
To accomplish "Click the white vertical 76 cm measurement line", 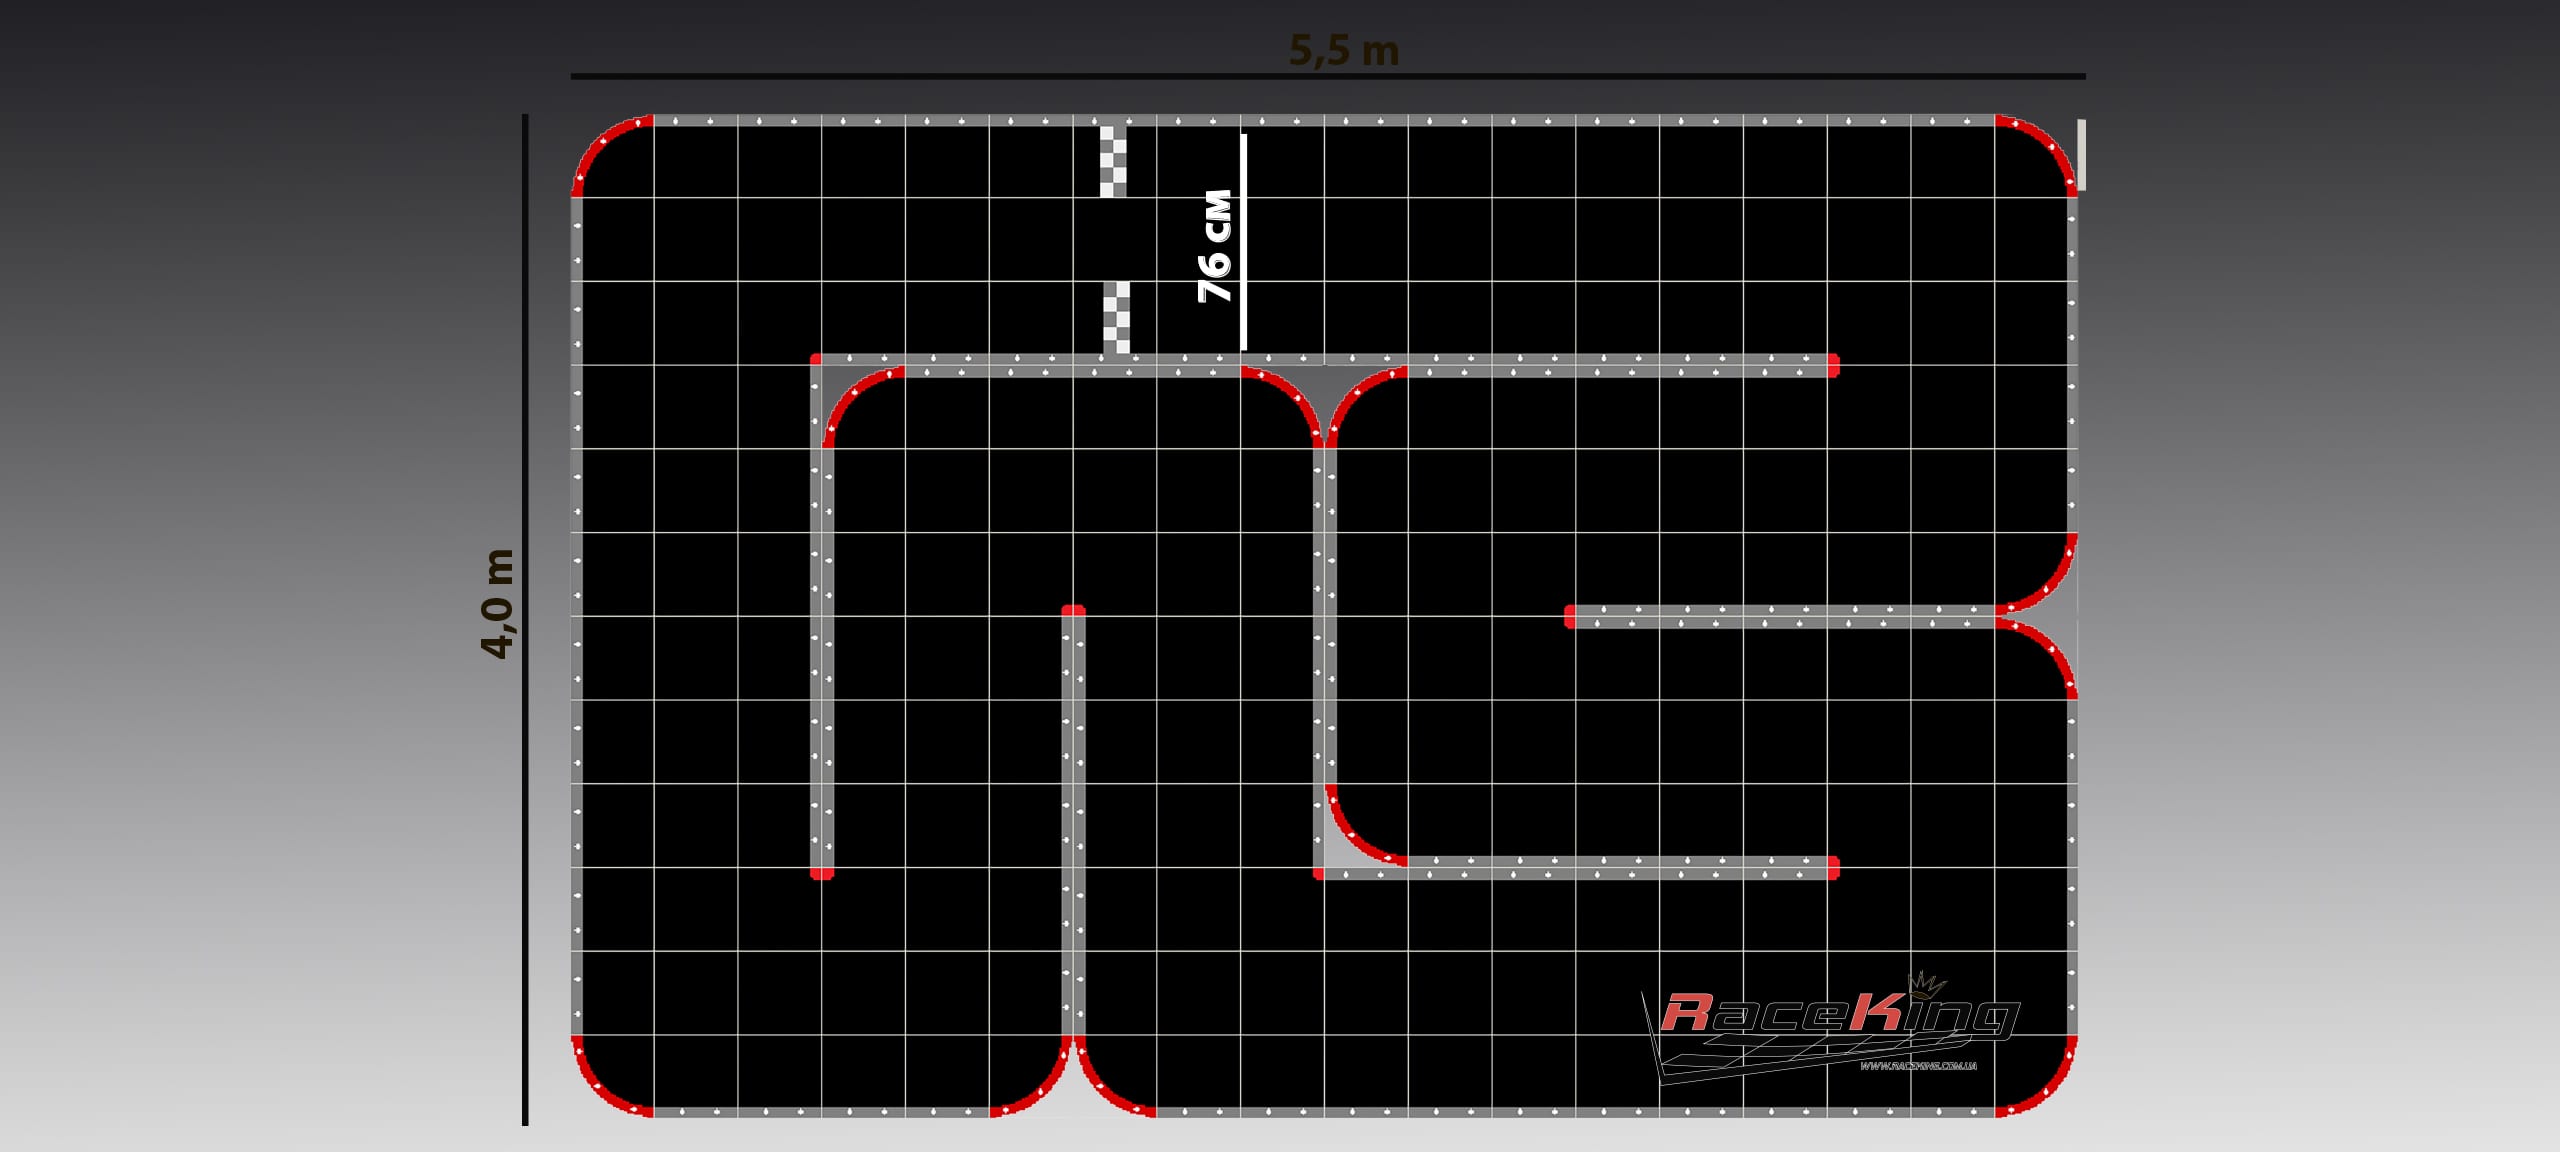I will (1244, 242).
